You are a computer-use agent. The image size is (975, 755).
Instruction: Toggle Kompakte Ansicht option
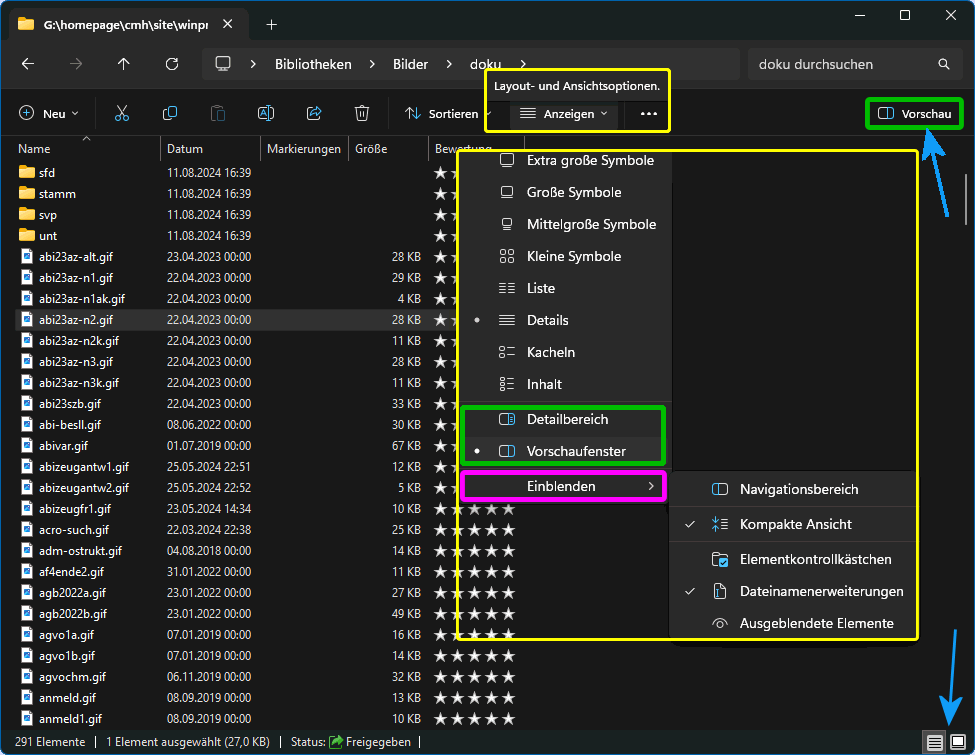pos(795,524)
